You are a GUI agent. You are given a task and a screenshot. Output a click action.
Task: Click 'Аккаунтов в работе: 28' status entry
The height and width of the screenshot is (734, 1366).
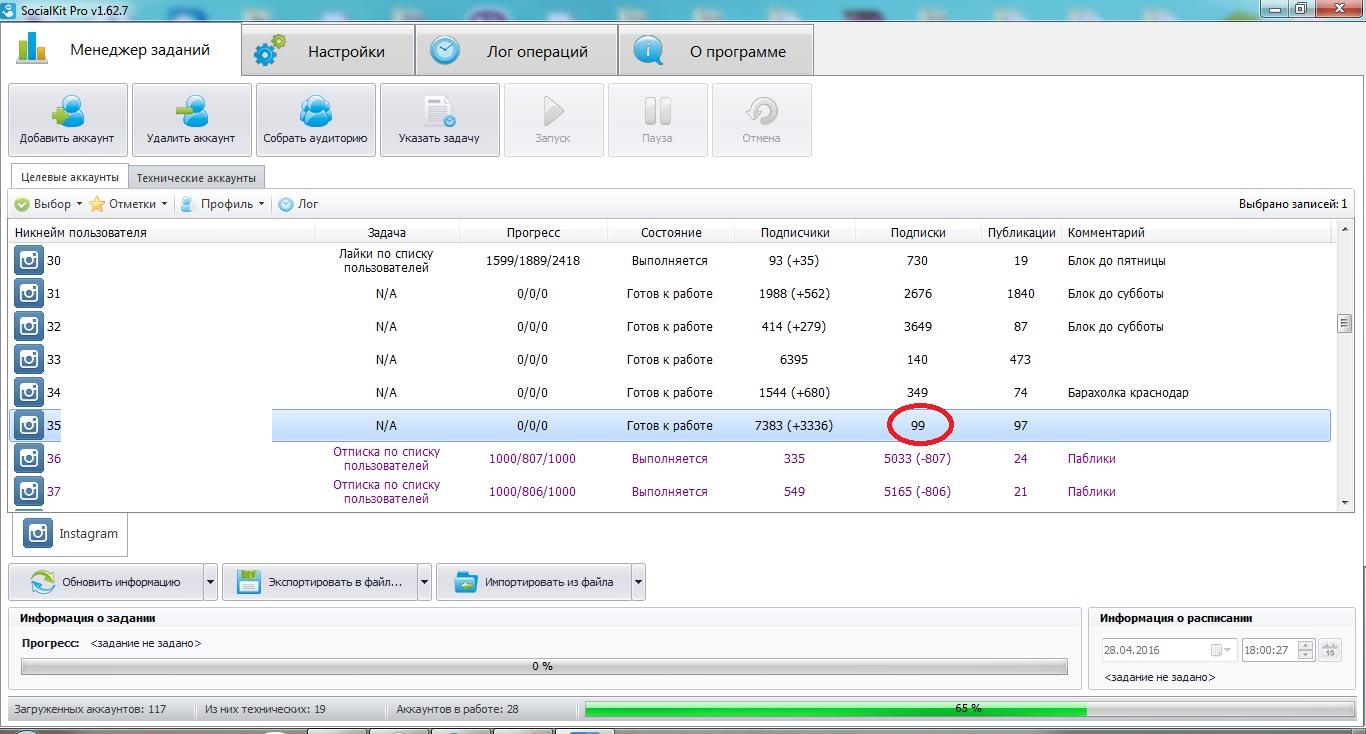coord(457,709)
